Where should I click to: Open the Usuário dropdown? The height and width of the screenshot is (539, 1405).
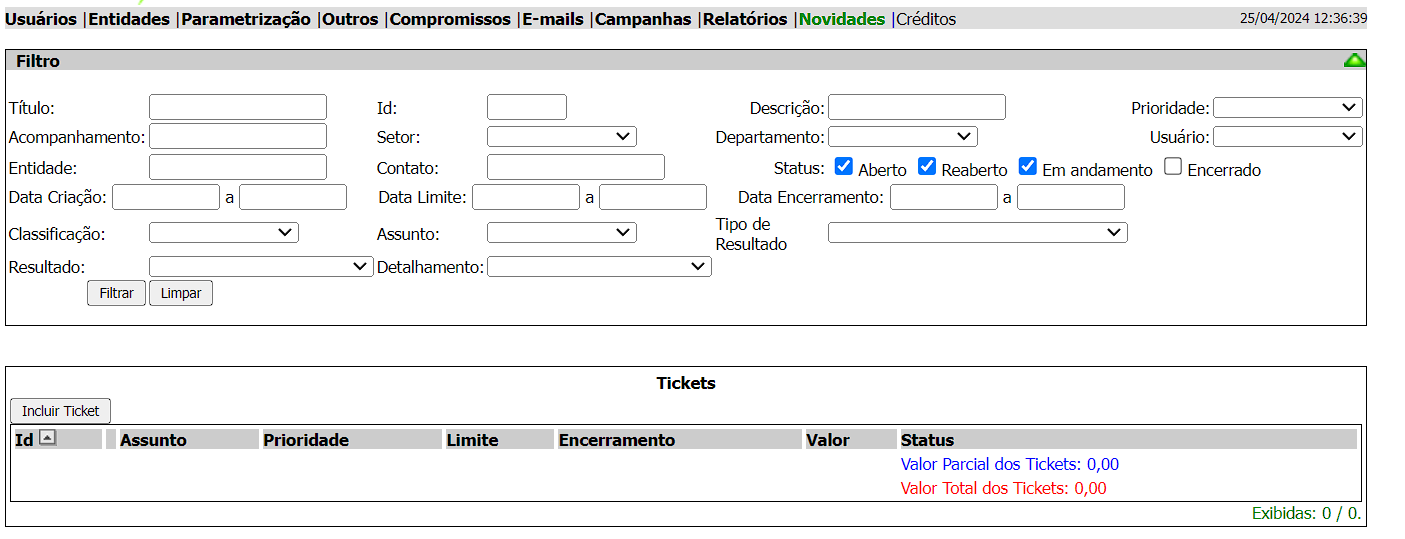1287,137
